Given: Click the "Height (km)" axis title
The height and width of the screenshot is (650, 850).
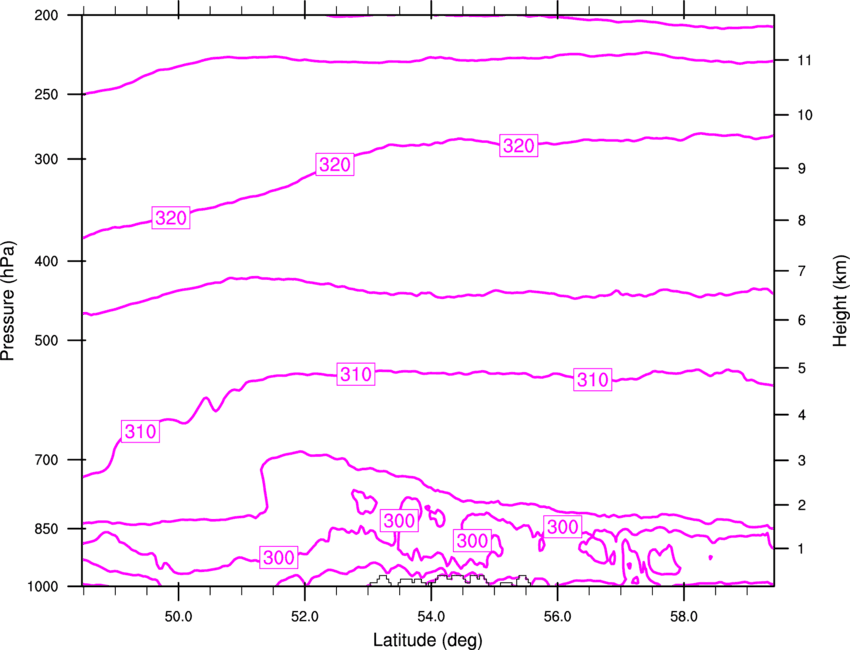Looking at the screenshot, I should click(840, 300).
